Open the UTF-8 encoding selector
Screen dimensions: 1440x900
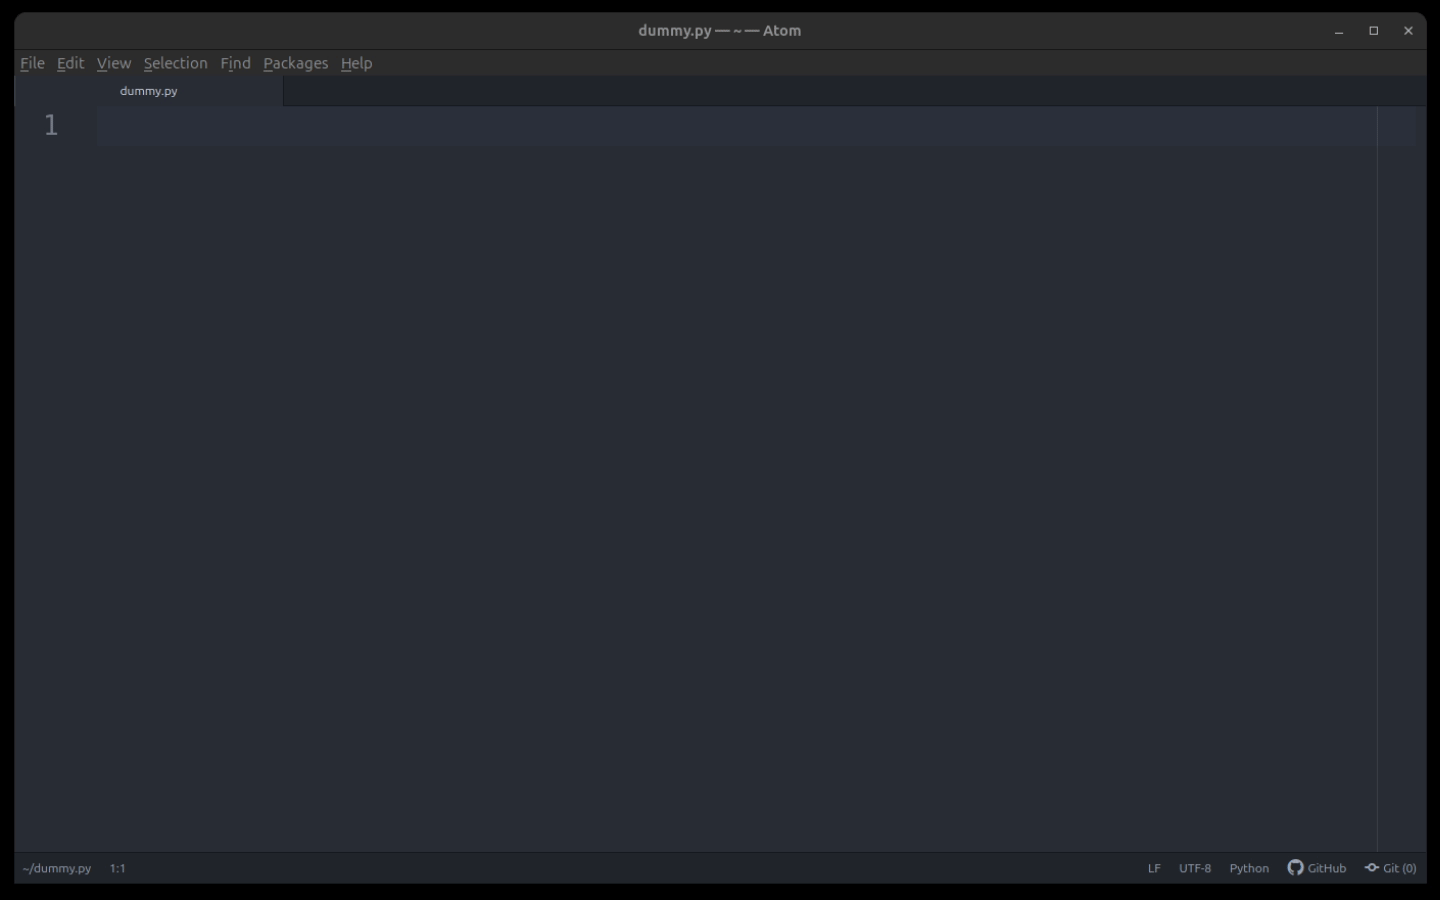click(x=1195, y=868)
